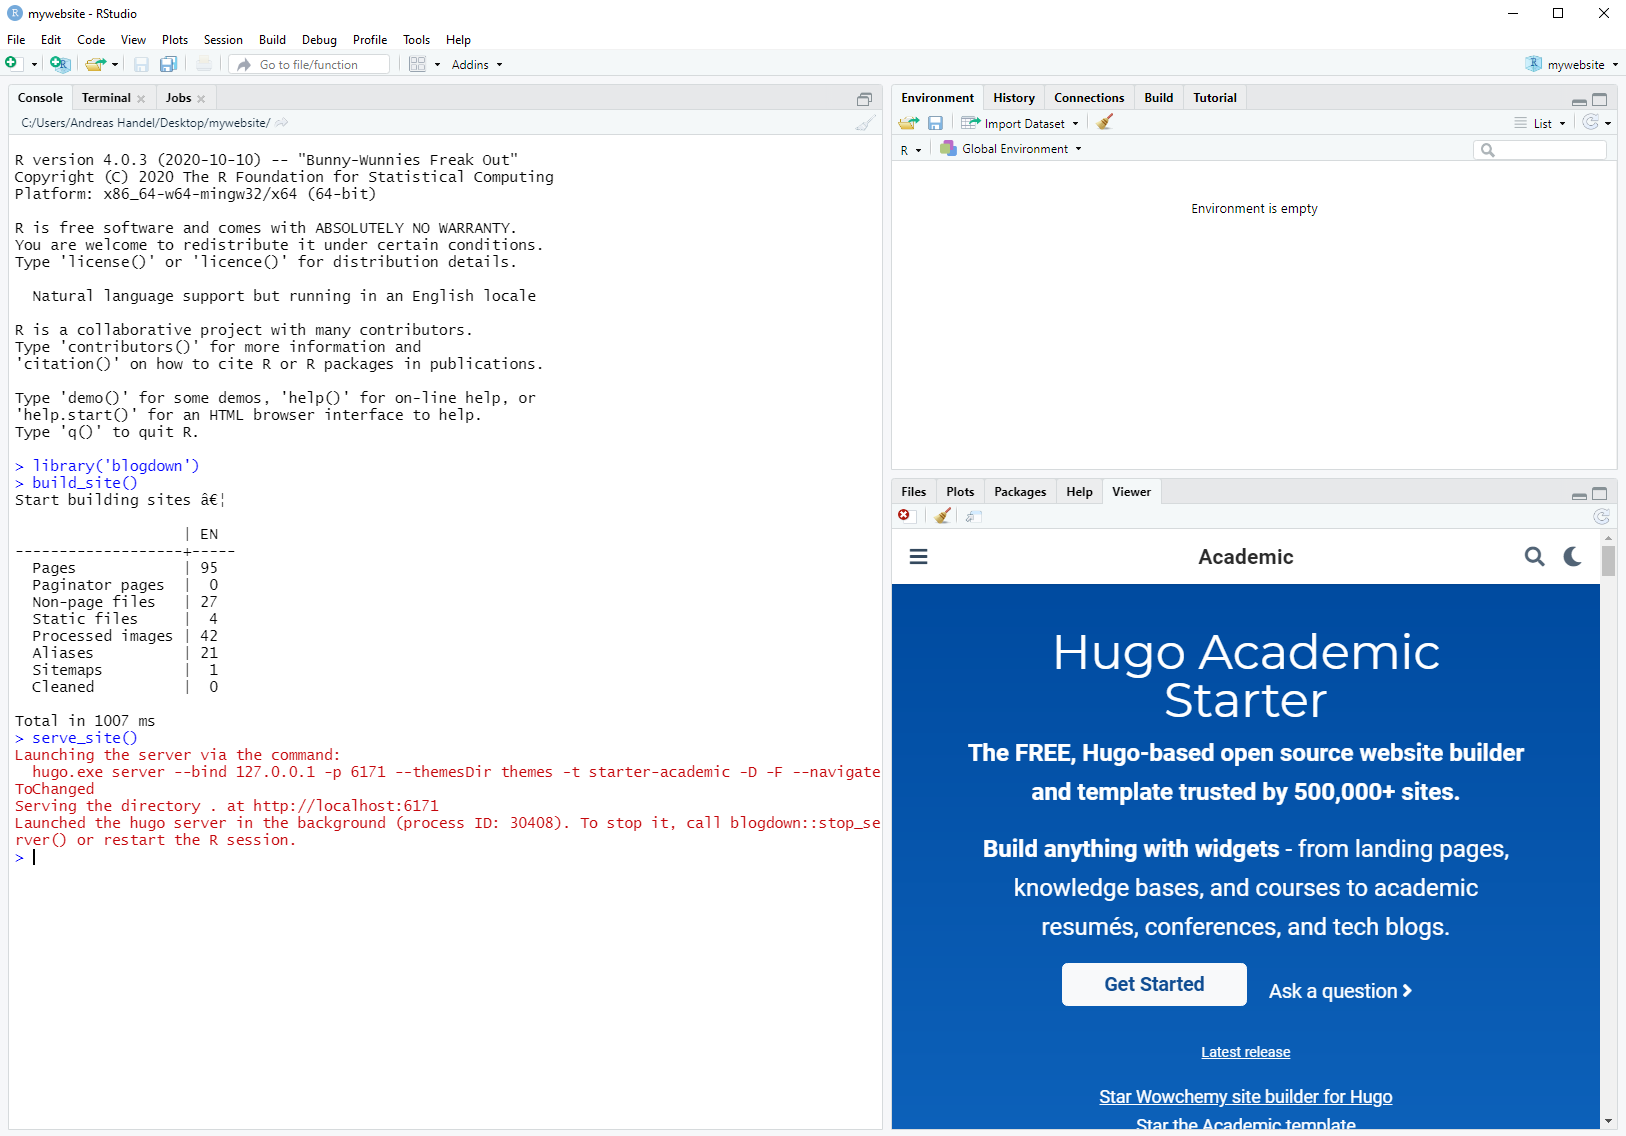
Task: Save workspace using Environment disk icon
Action: tap(935, 123)
